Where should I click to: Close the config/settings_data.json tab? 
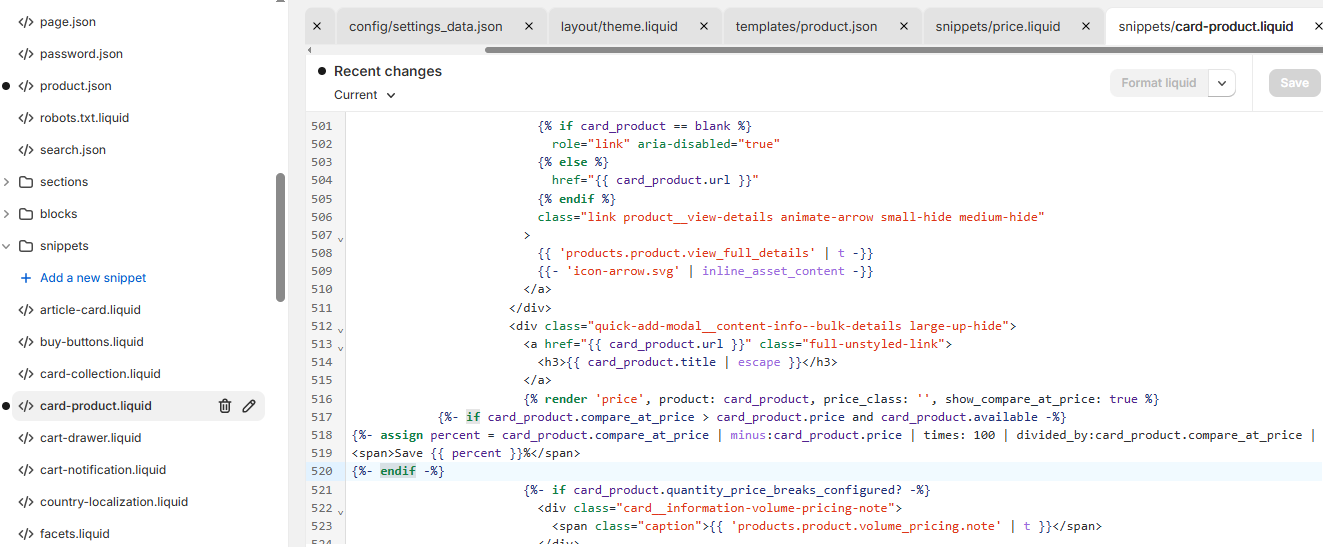528,27
